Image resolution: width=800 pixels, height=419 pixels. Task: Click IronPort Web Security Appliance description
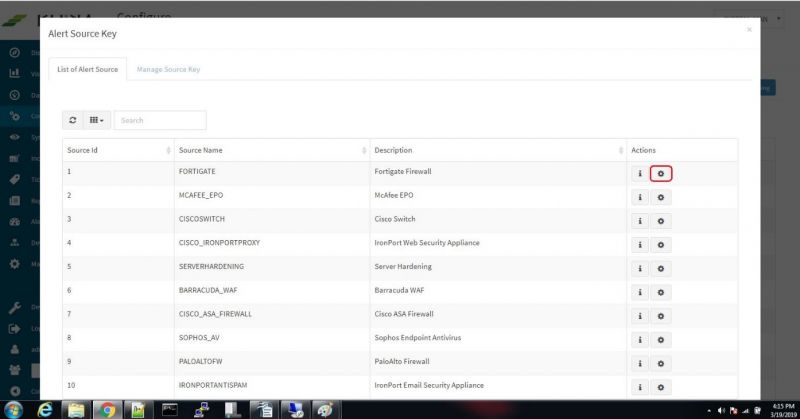coord(427,242)
